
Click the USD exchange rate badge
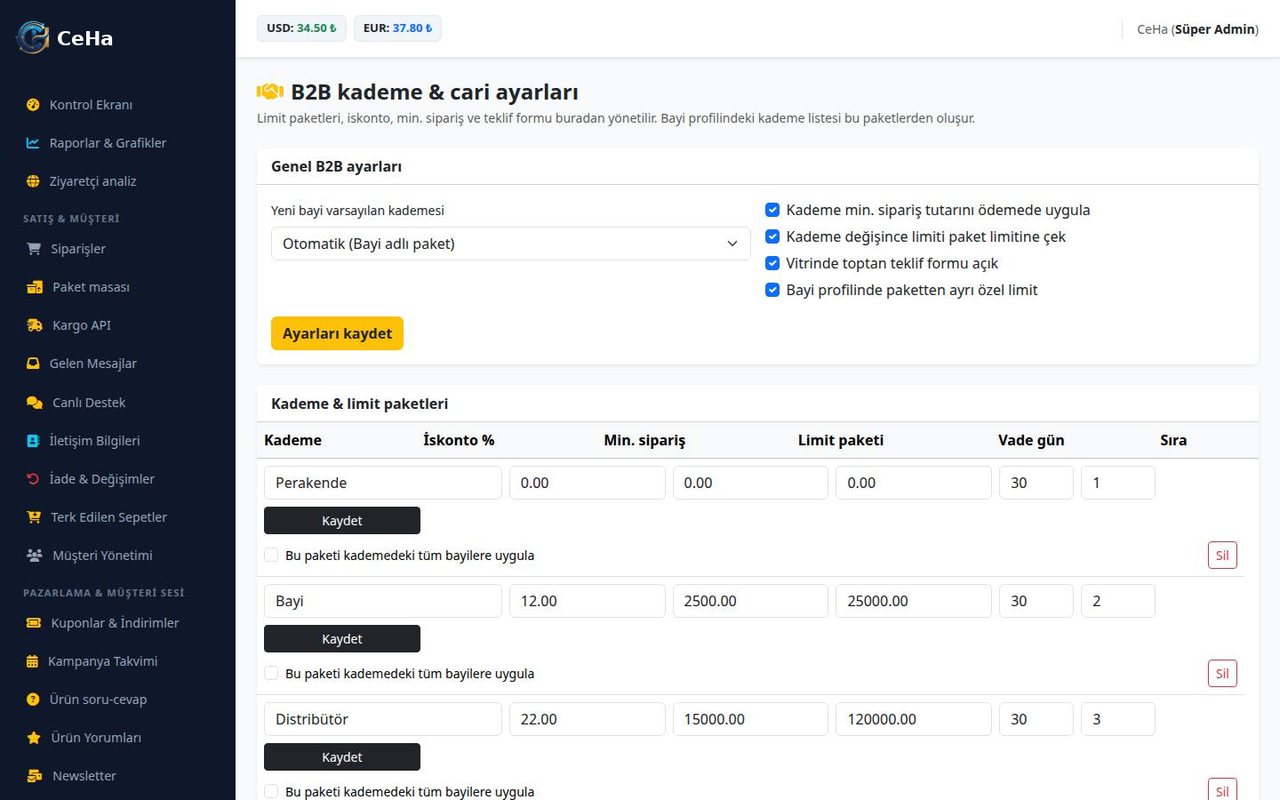(x=302, y=28)
